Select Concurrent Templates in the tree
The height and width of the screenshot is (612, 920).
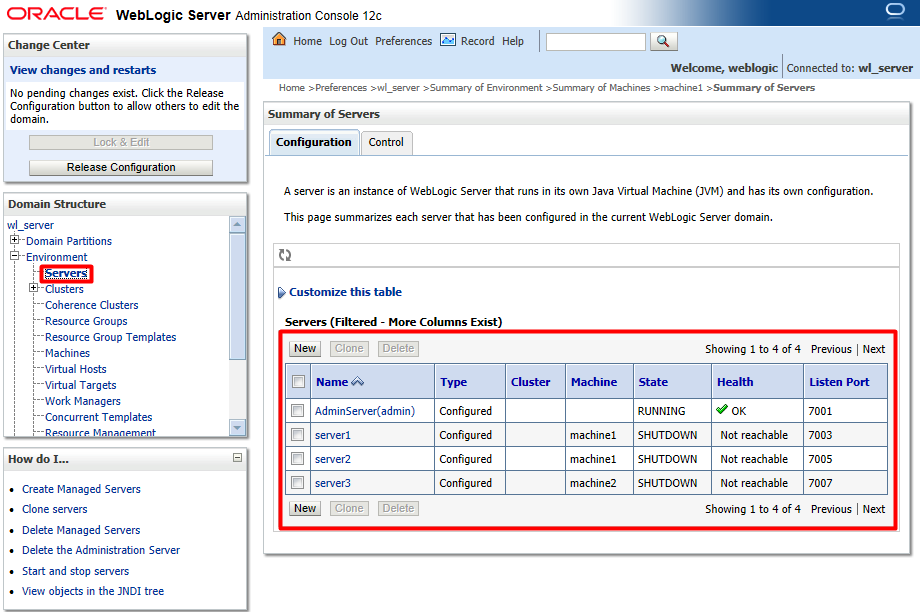(99, 417)
